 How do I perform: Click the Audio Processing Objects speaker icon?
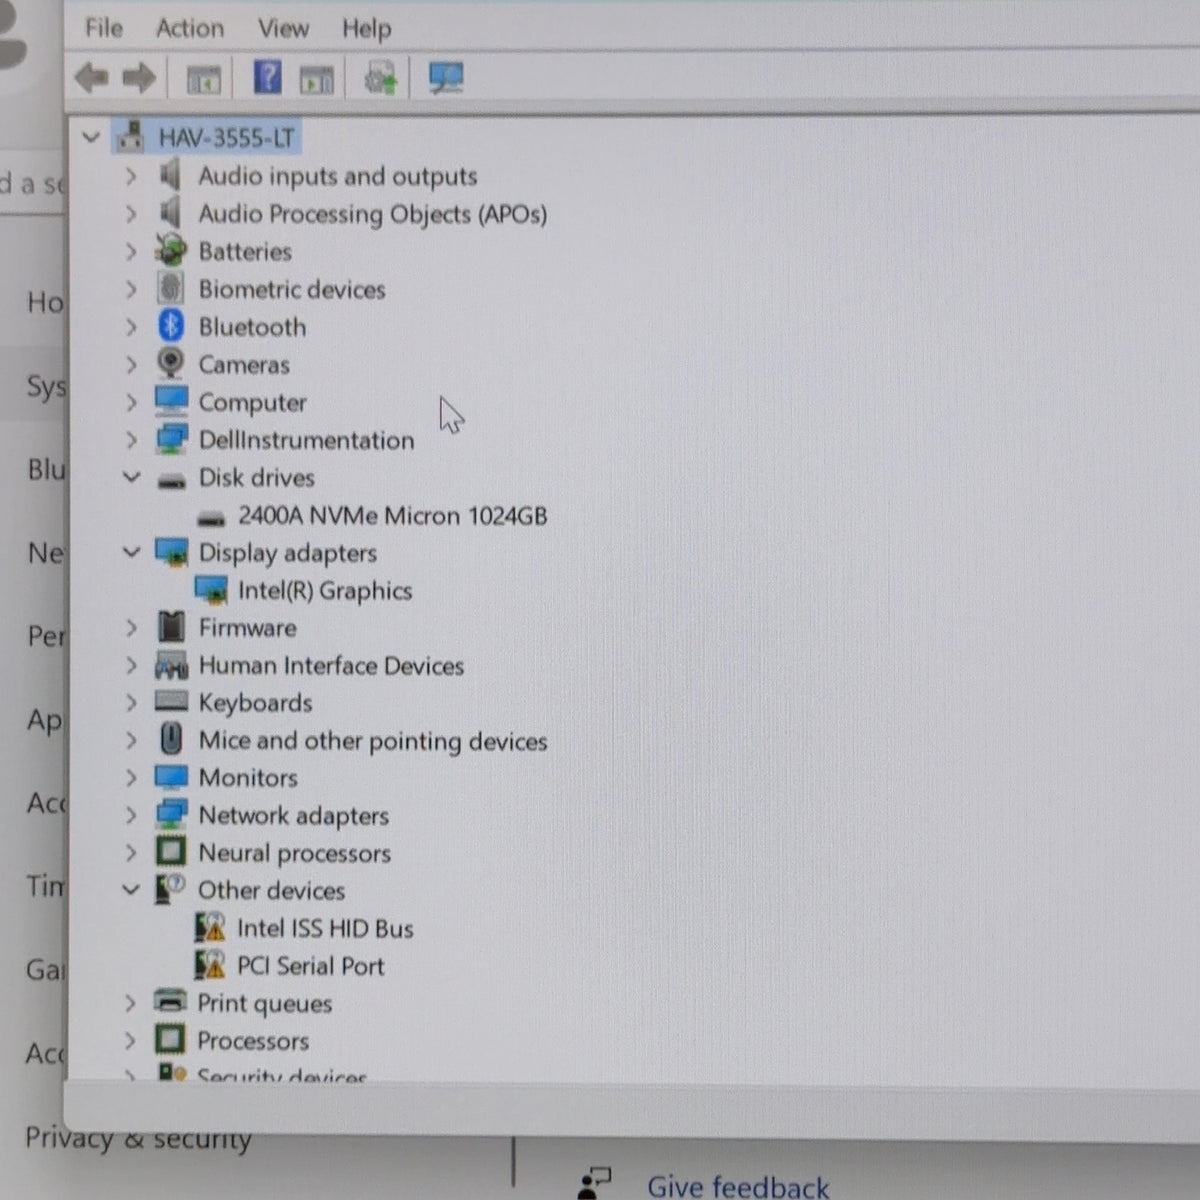click(171, 213)
